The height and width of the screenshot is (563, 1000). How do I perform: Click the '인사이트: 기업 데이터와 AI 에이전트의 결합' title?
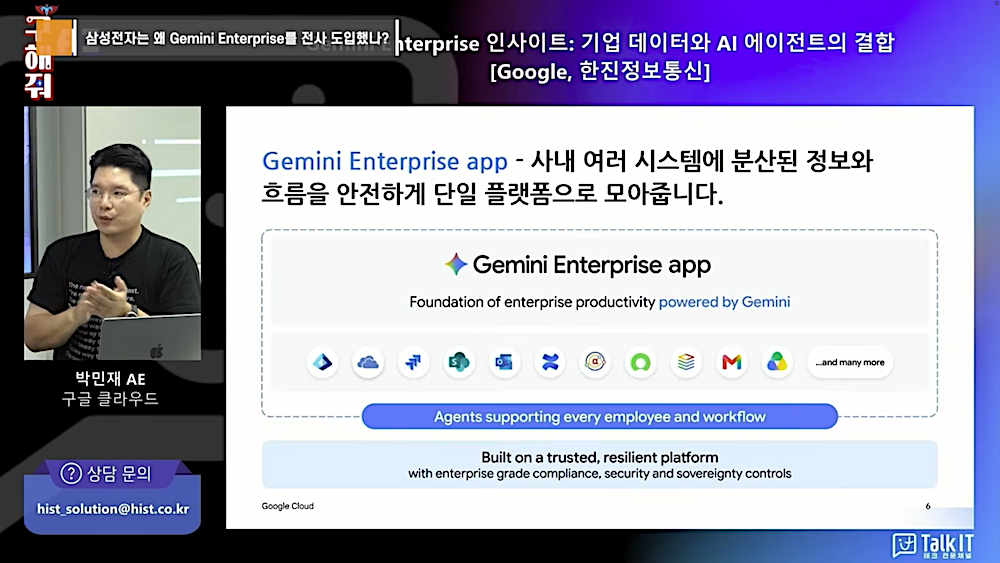pyautogui.click(x=690, y=43)
